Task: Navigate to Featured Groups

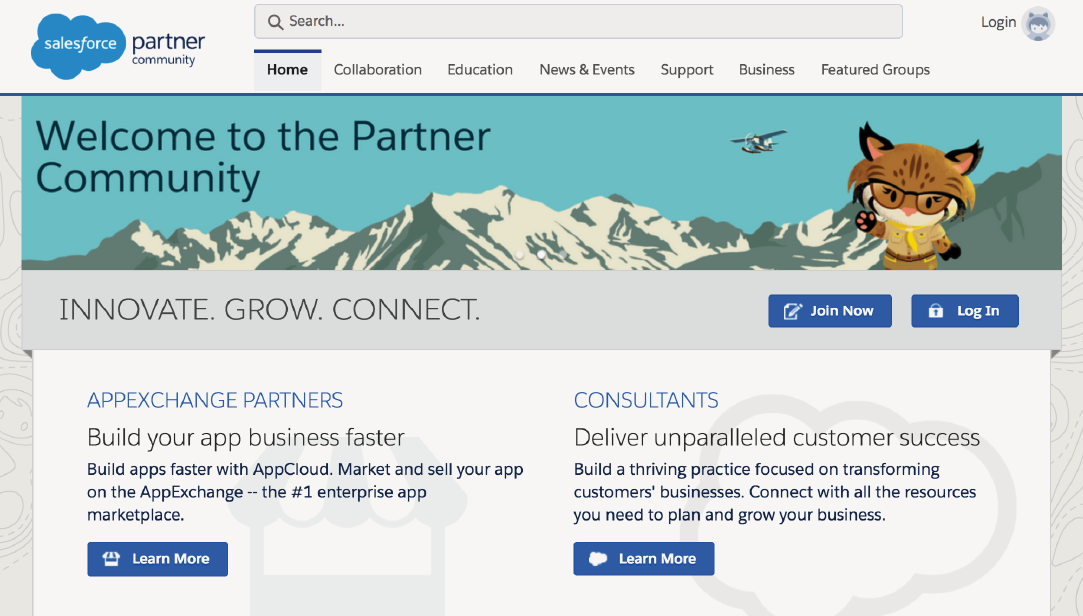Action: 875,70
